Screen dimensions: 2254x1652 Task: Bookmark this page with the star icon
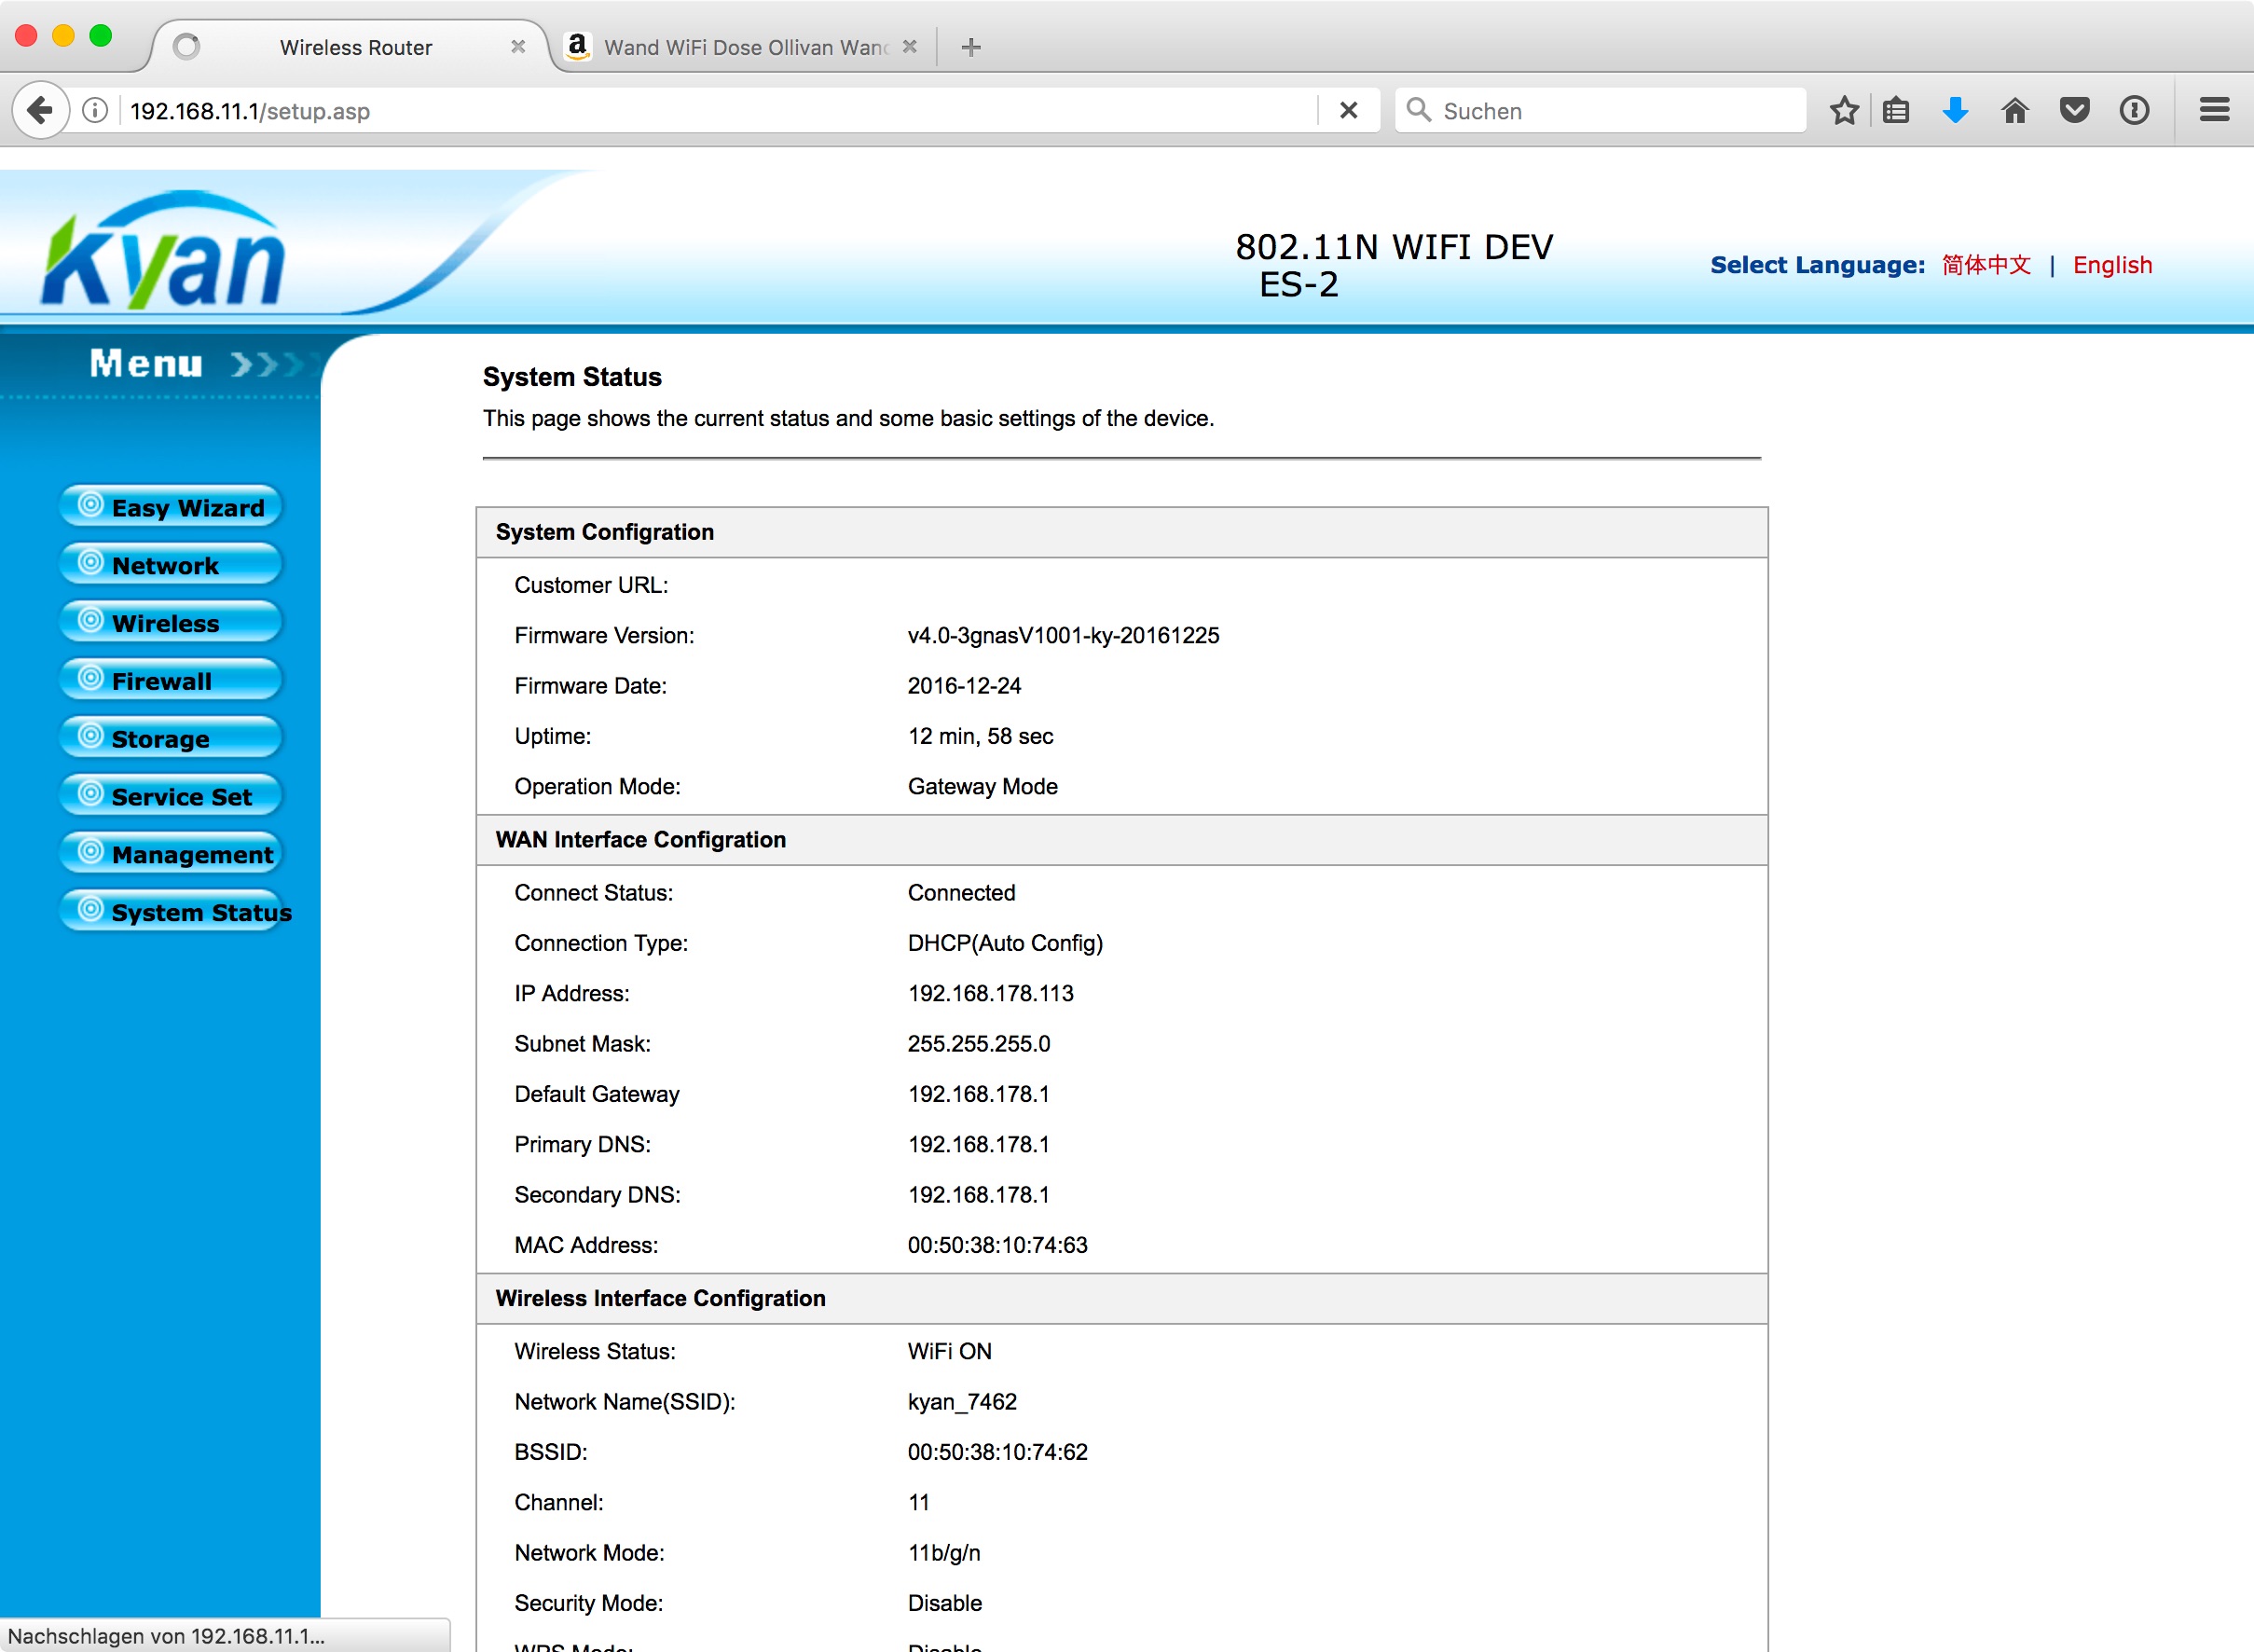(1844, 110)
